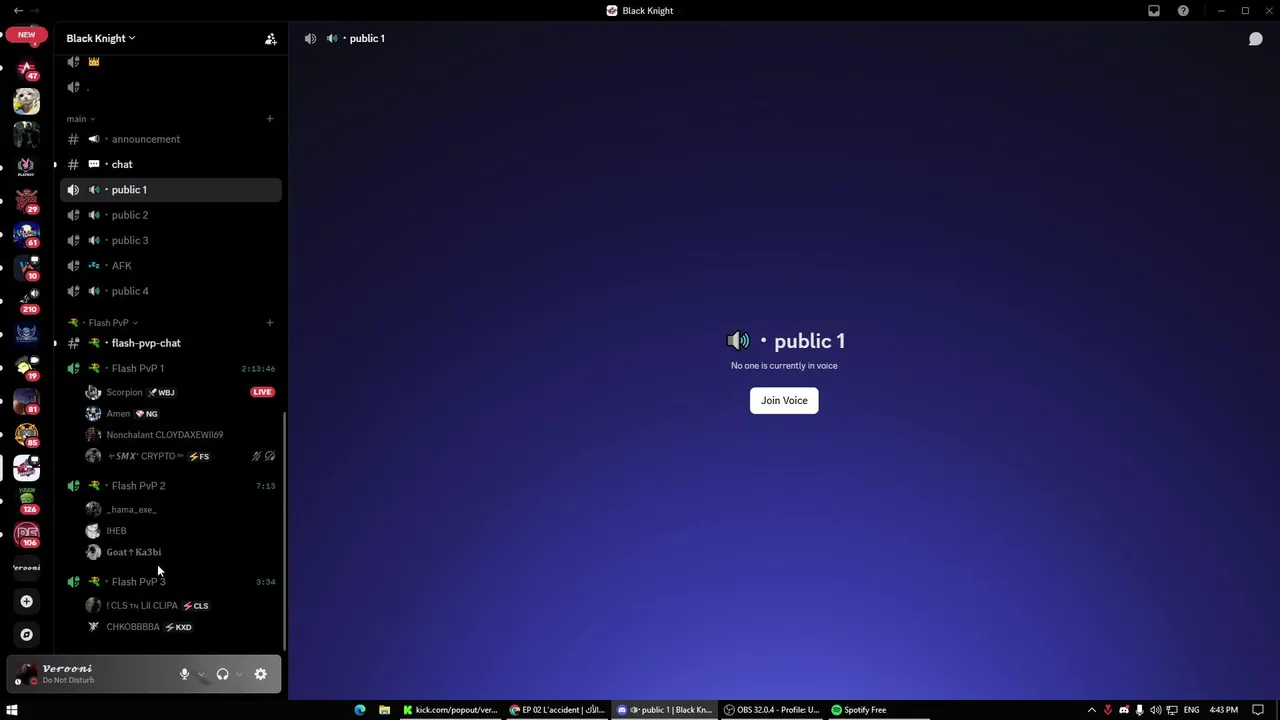Click user Goat Ka3bi in Flash PvP 2
1280x720 pixels.
tap(181, 552)
